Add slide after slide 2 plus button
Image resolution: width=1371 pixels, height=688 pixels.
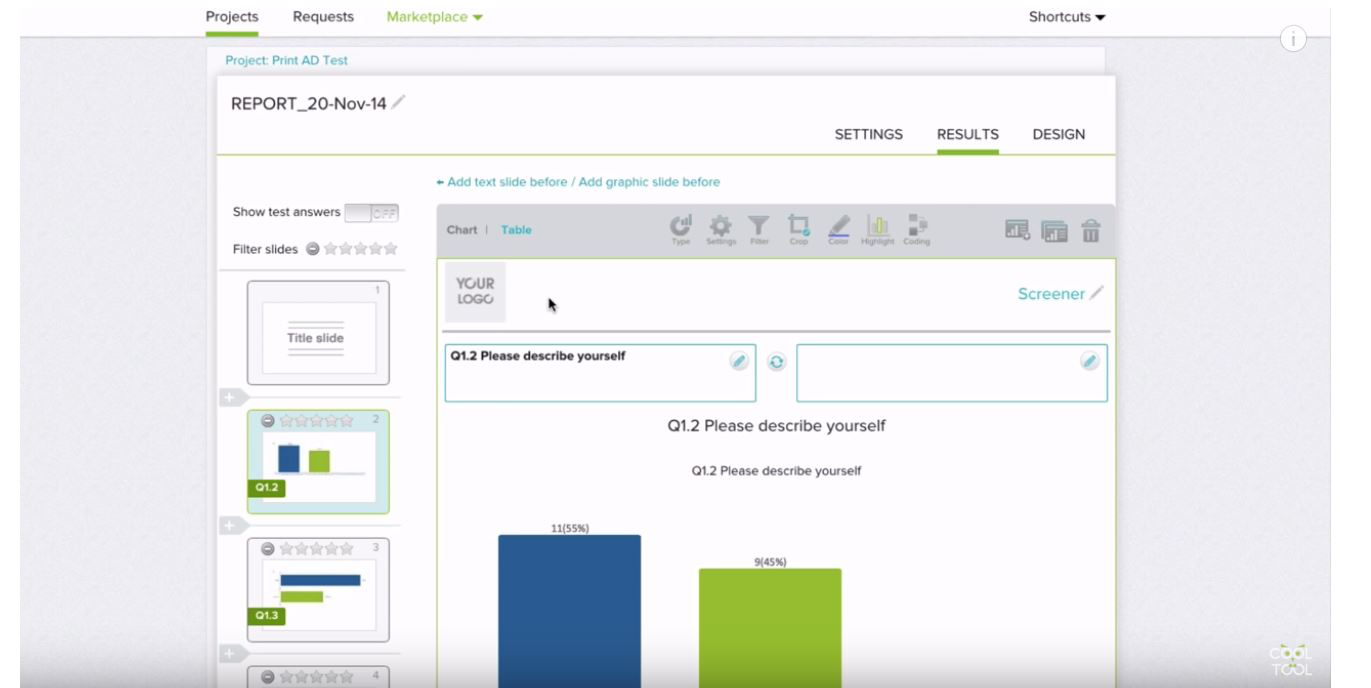[x=232, y=526]
